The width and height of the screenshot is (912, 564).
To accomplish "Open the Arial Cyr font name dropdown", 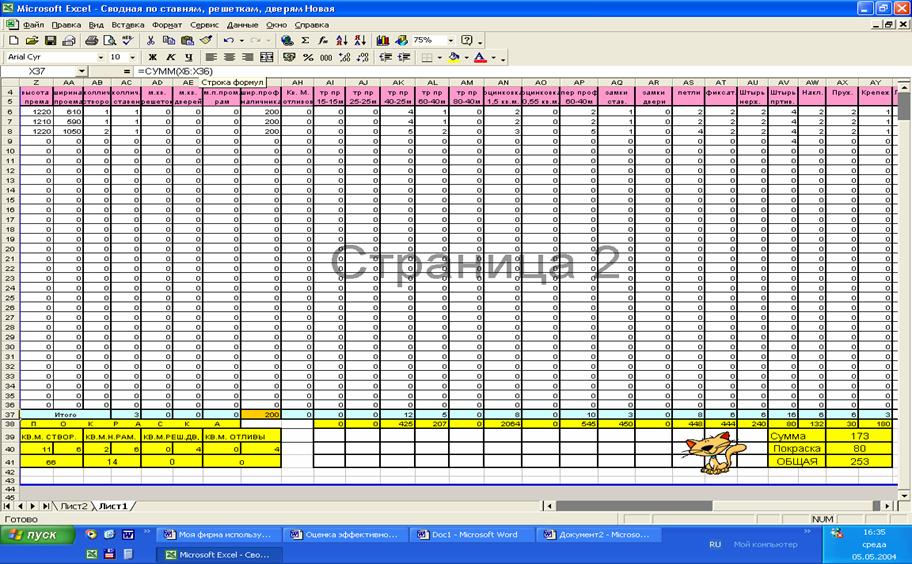I will (x=100, y=58).
